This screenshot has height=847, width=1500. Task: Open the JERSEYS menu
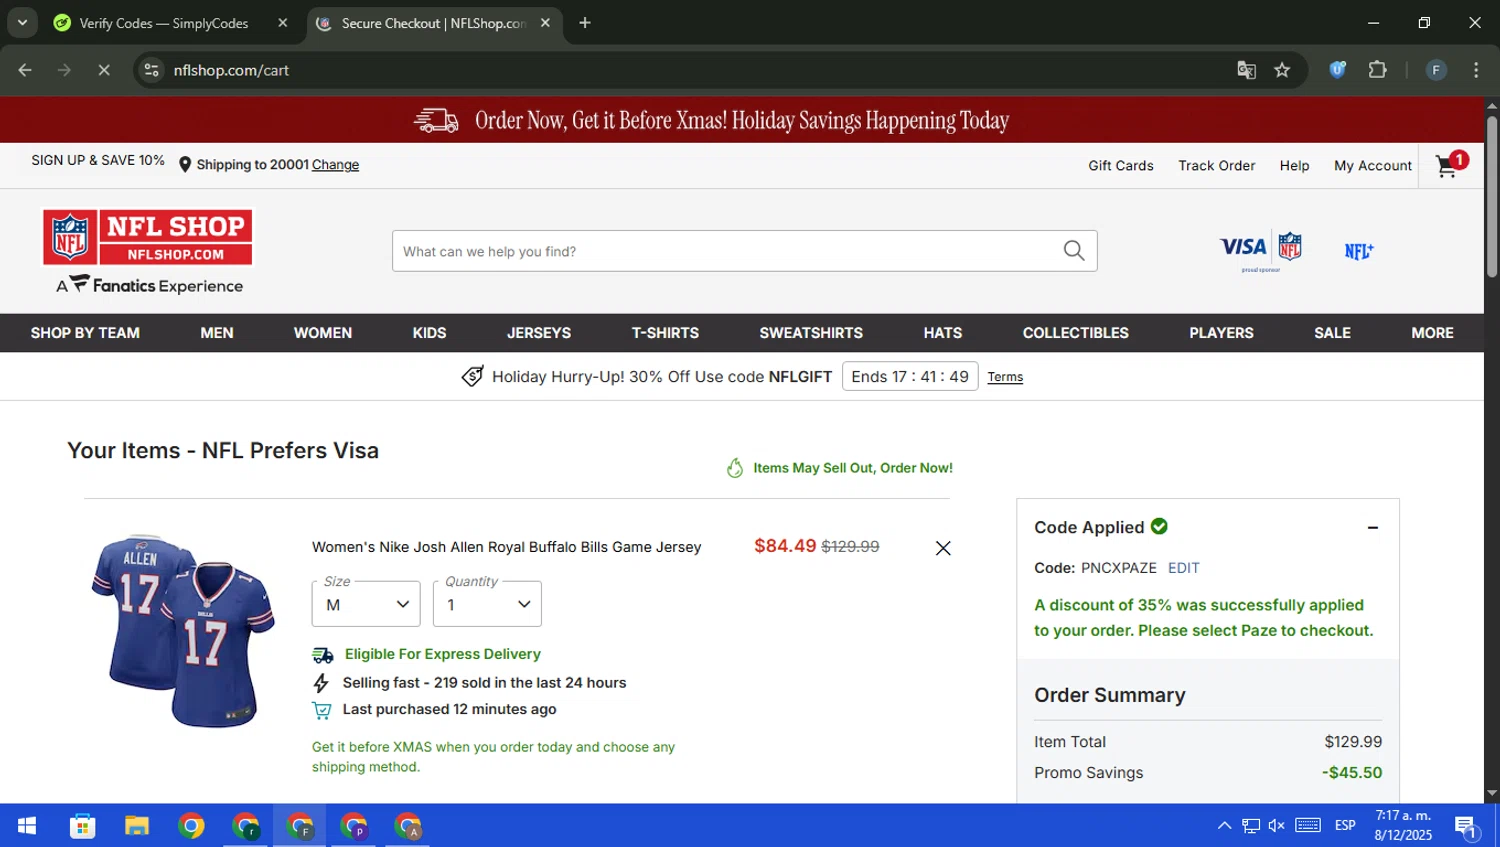[x=539, y=333]
